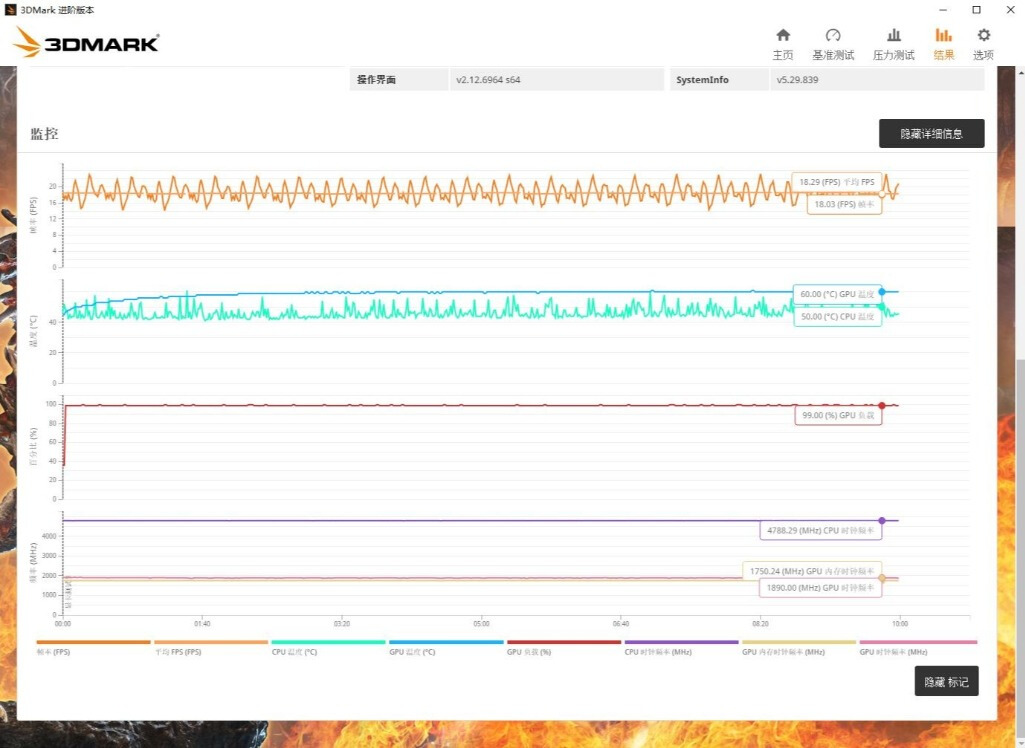1025x748 pixels.
Task: Select the SystemInfo v5.29.839 row
Action: coord(830,79)
